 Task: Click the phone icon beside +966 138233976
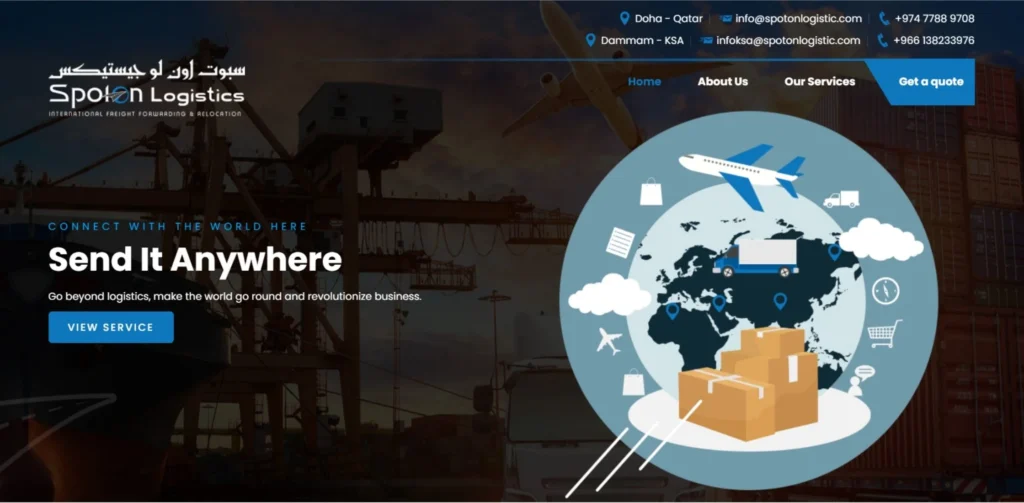[882, 41]
